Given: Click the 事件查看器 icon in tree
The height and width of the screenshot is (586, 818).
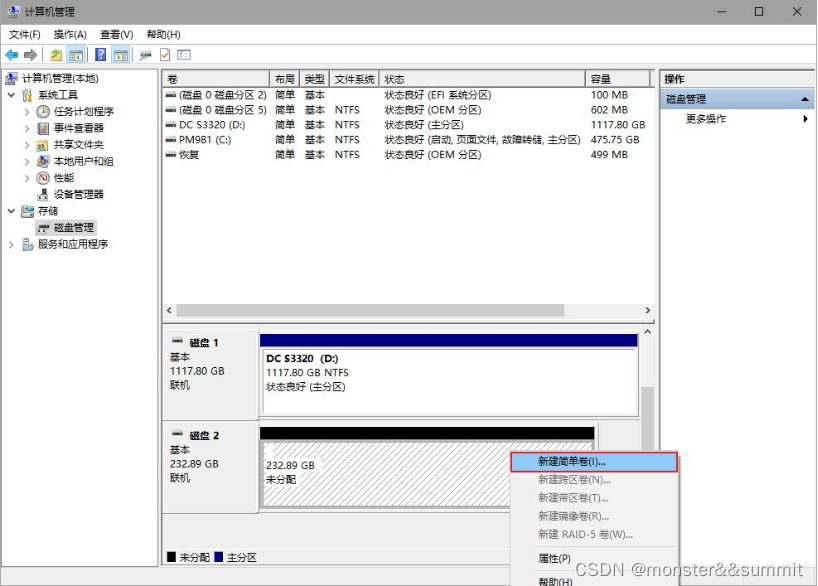Looking at the screenshot, I should click(x=43, y=128).
